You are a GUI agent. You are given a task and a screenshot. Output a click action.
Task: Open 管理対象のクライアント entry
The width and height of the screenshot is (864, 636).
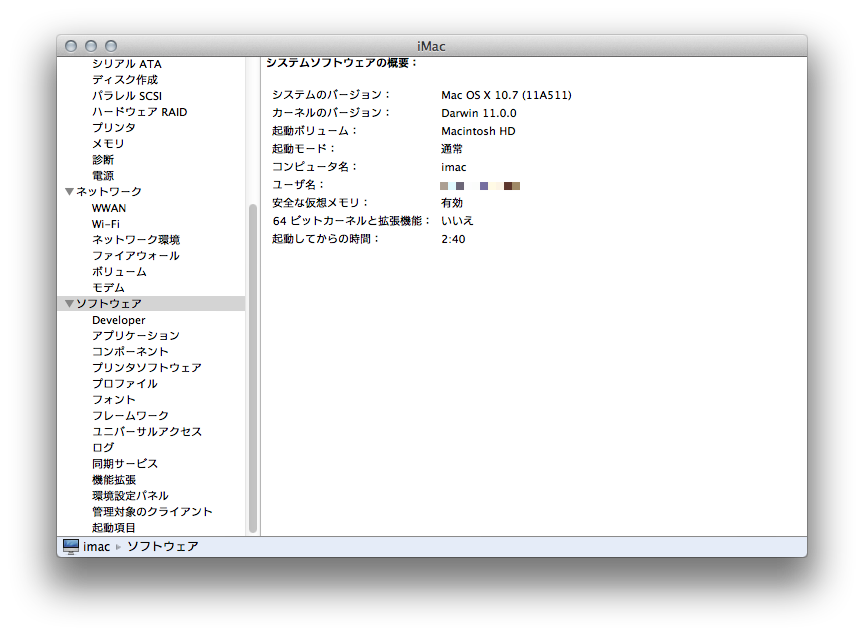(152, 511)
